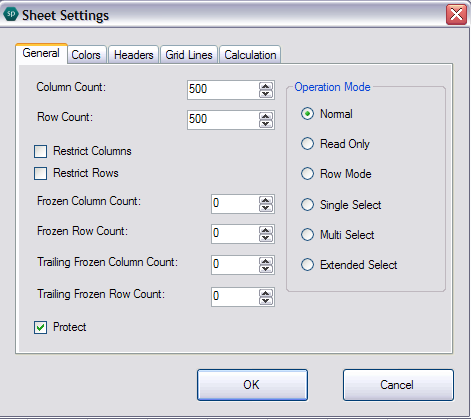Choose the Single Select radio button
Screen dimensions: 471x420
[307, 205]
